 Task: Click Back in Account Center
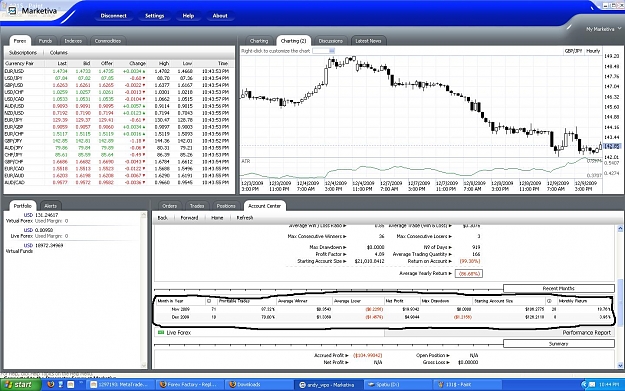tap(163, 218)
